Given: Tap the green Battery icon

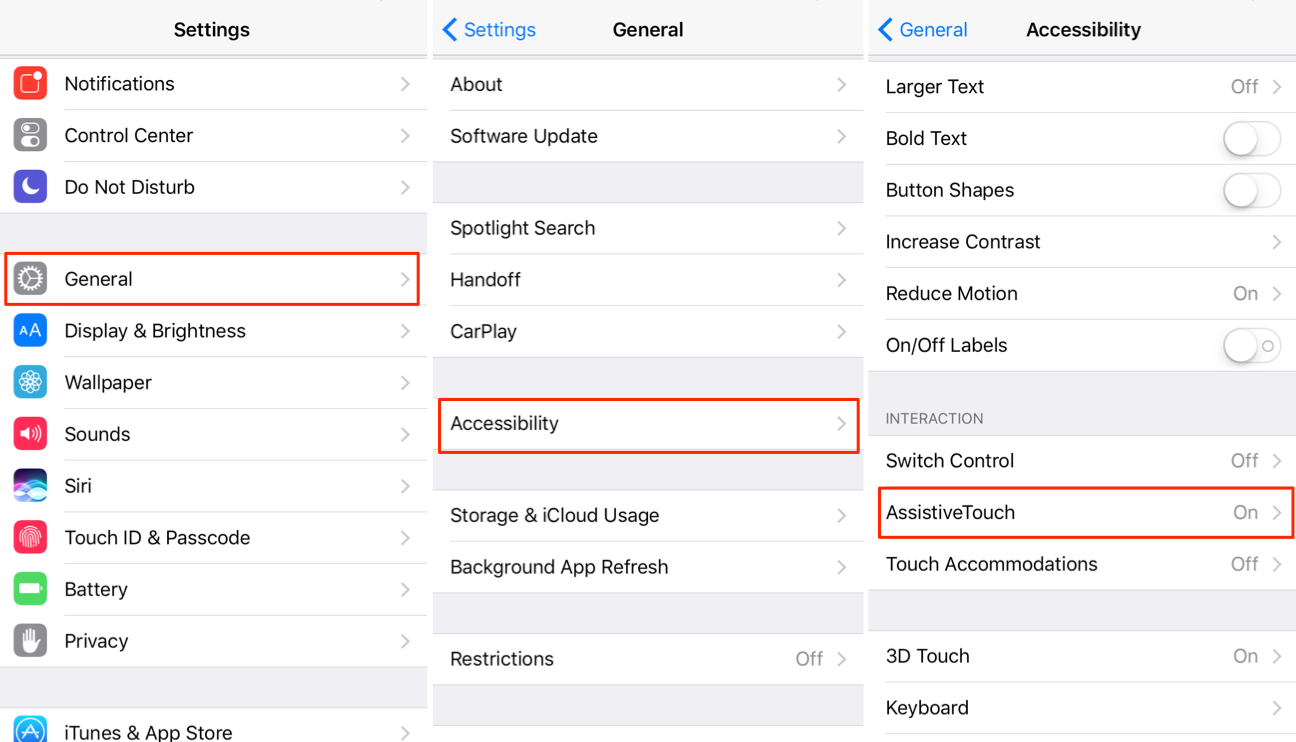Looking at the screenshot, I should click(x=30, y=589).
